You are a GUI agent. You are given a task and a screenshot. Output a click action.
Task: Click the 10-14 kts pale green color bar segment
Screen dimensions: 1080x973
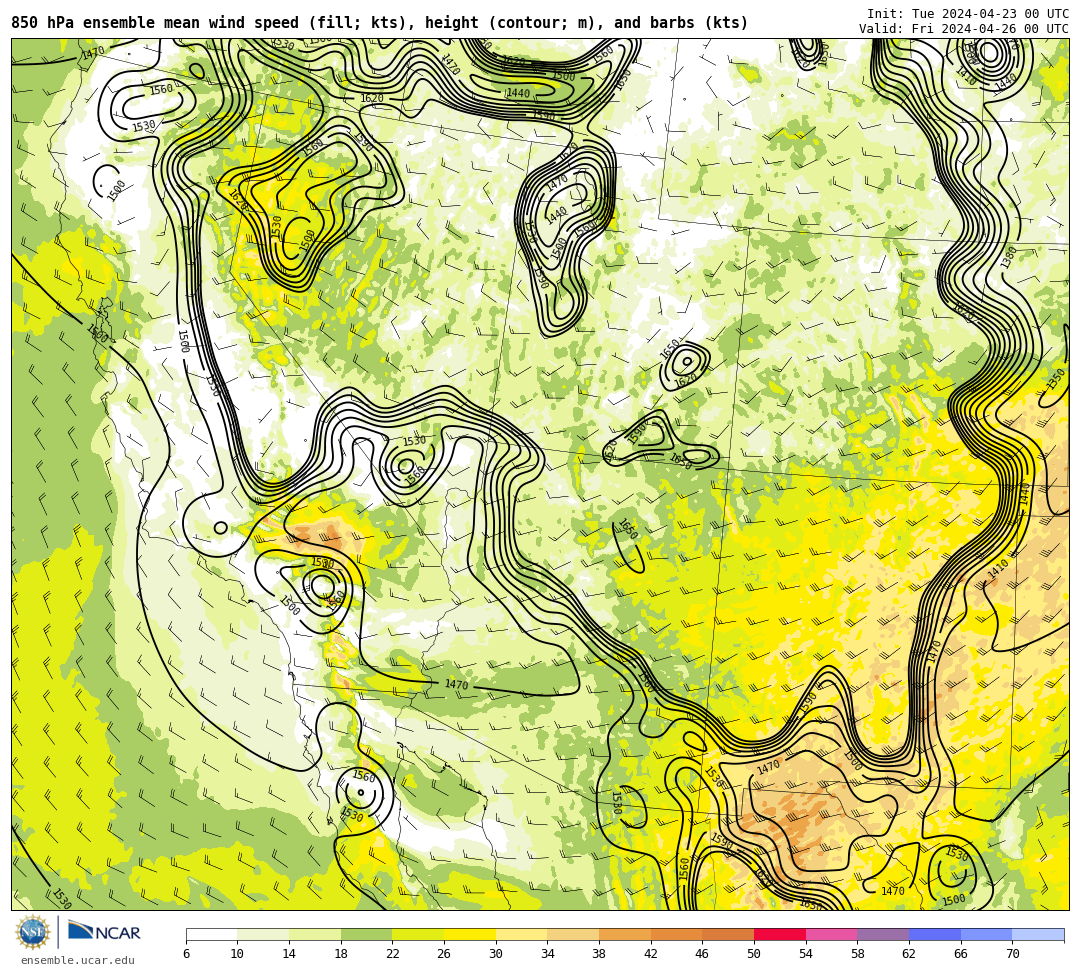coord(263,934)
